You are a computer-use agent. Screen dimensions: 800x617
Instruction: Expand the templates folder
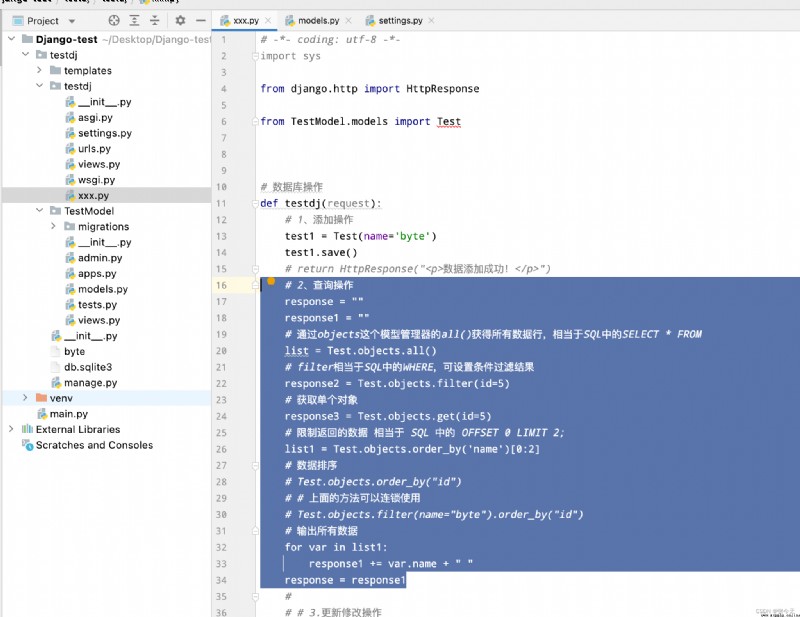click(39, 70)
